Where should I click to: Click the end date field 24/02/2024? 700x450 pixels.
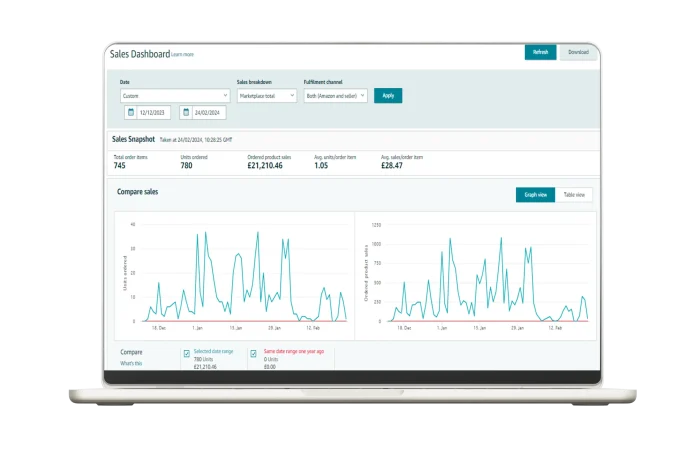[x=209, y=113]
